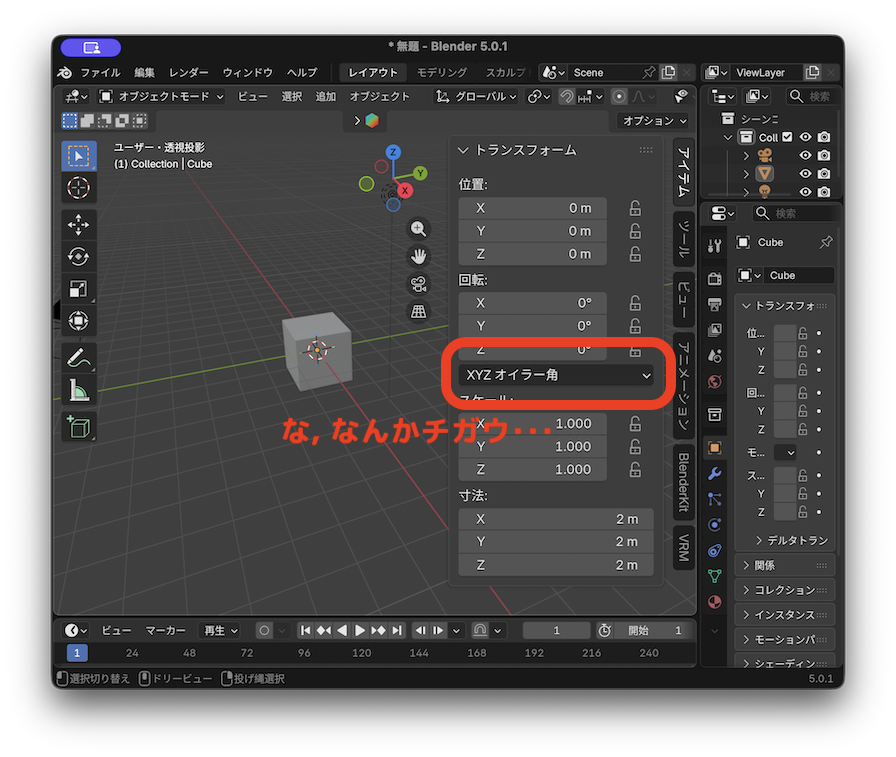Lock scale Z in sidebar

pos(635,470)
